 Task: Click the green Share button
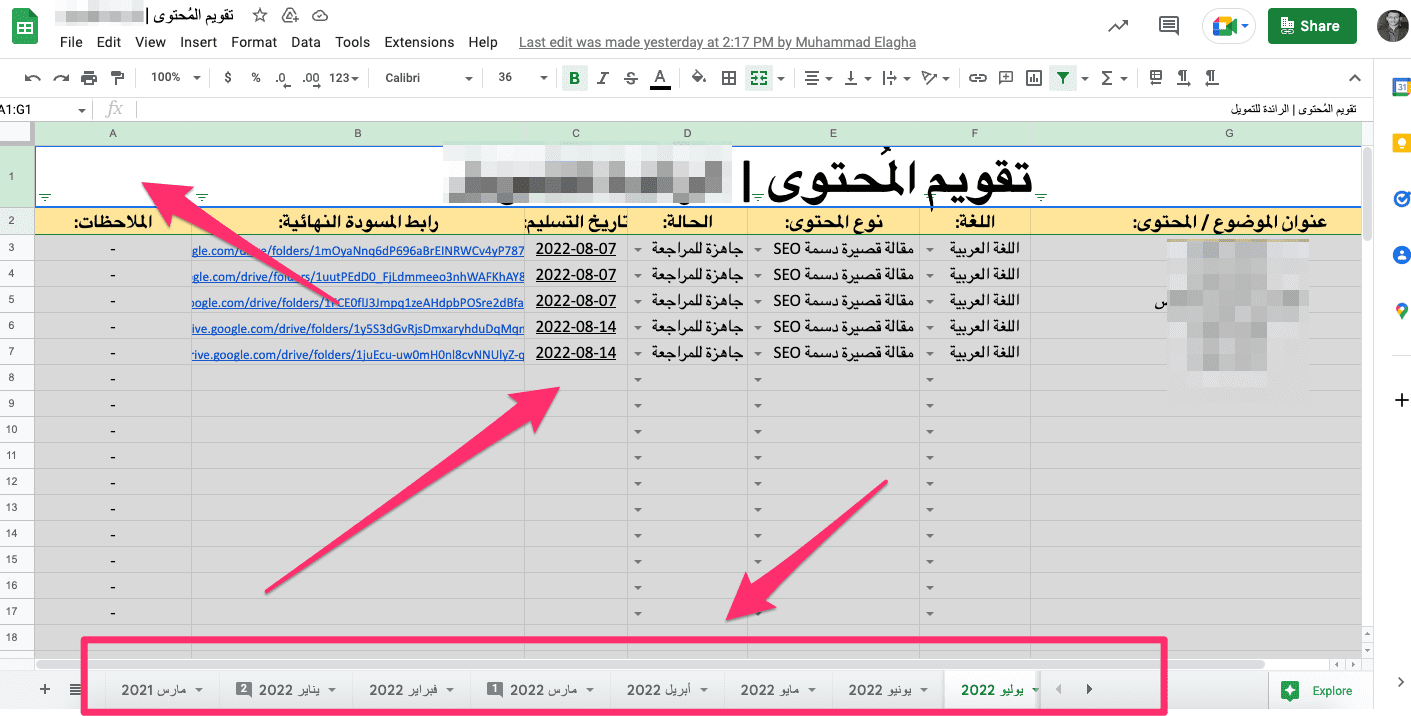[1311, 27]
